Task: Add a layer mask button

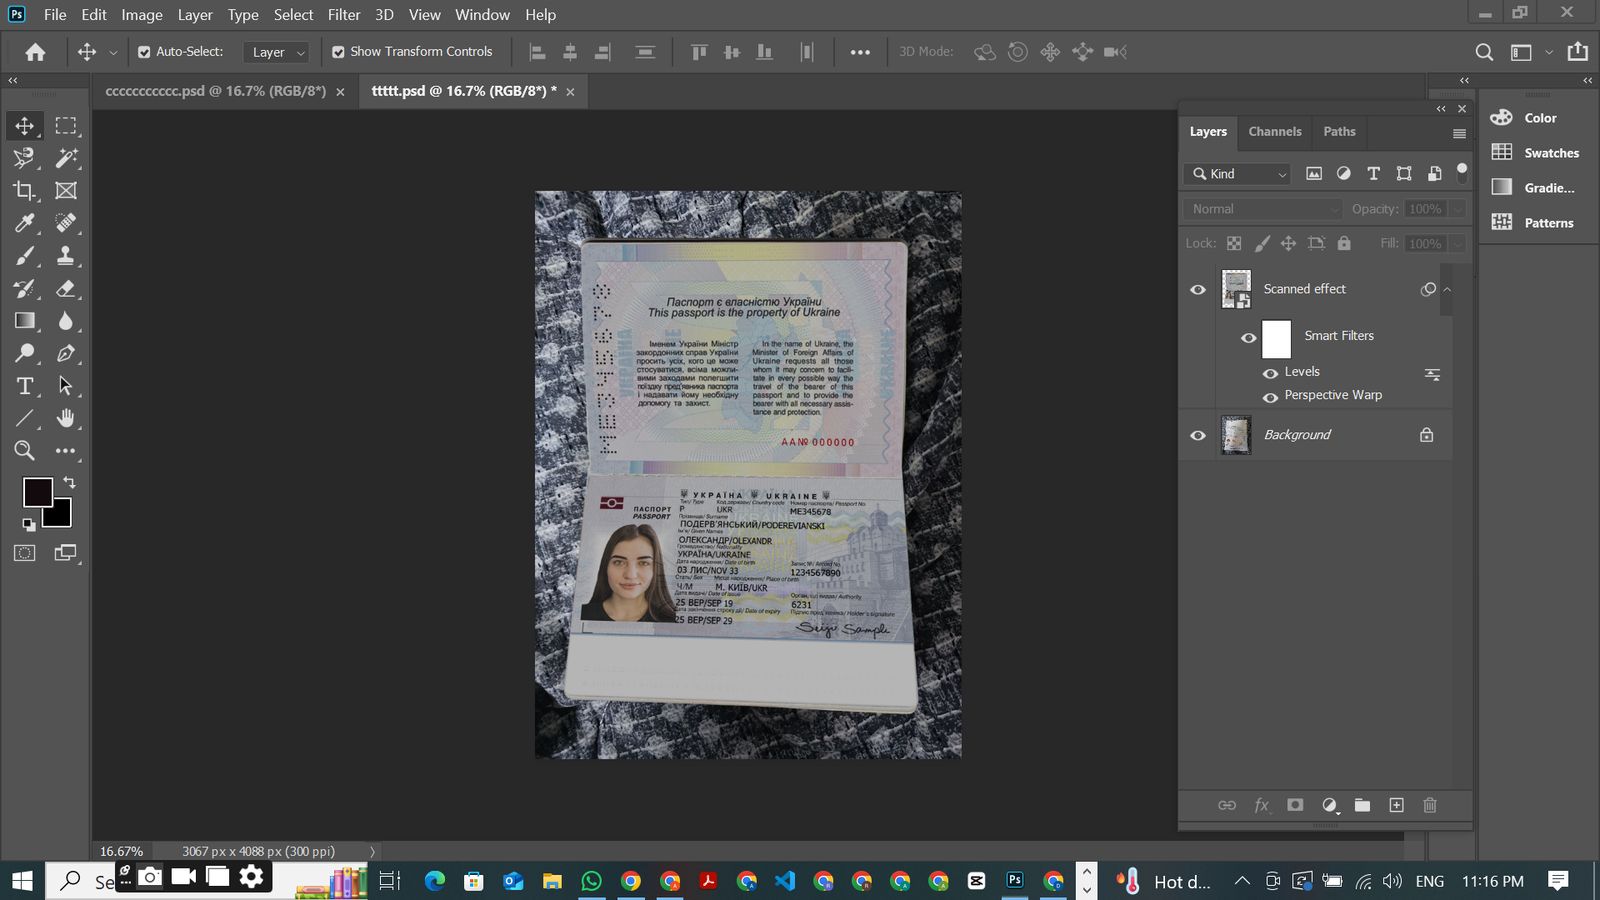Action: [1295, 805]
